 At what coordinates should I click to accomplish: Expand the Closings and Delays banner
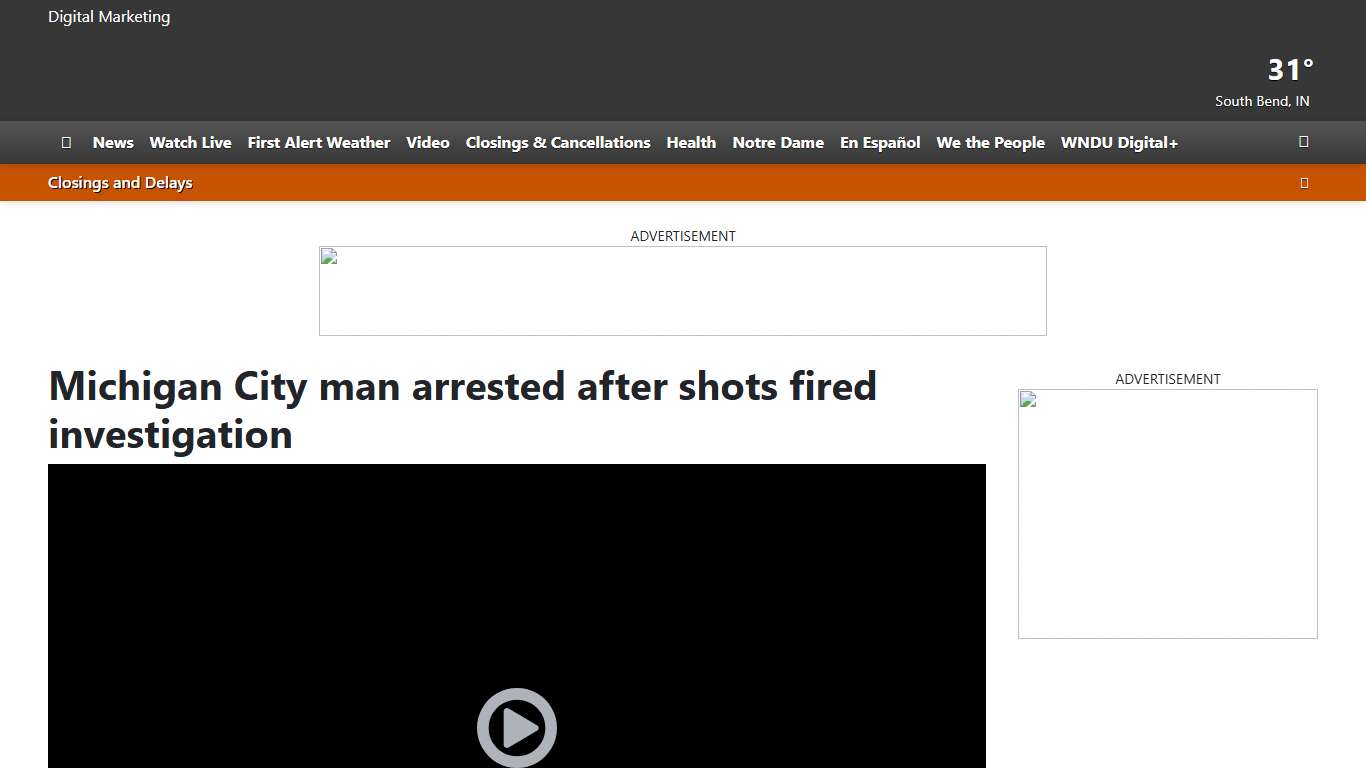1304,182
